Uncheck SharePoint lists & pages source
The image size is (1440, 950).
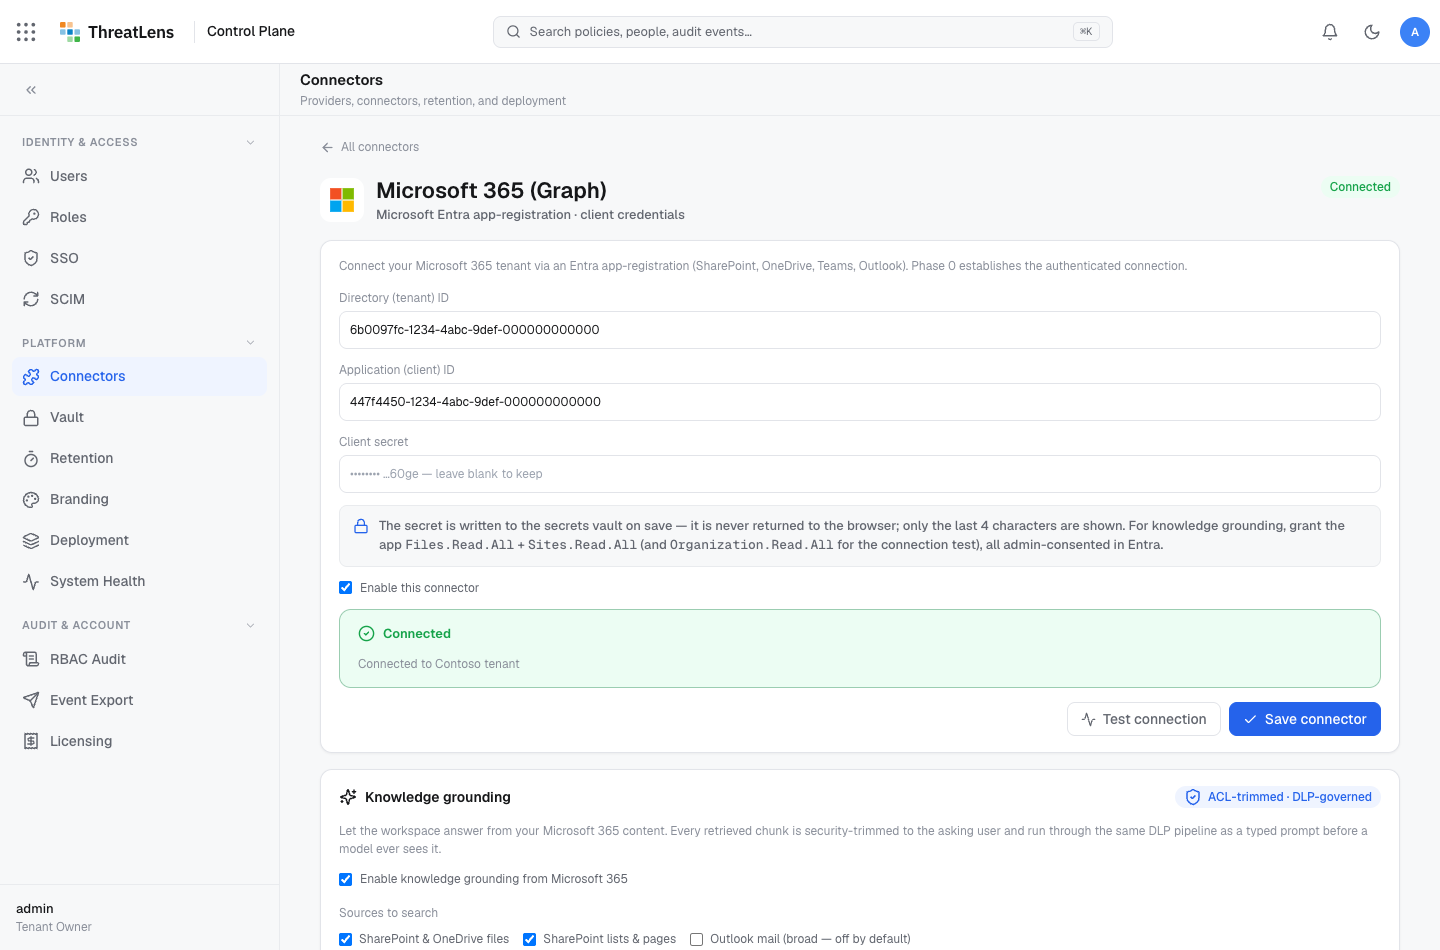[530, 939]
